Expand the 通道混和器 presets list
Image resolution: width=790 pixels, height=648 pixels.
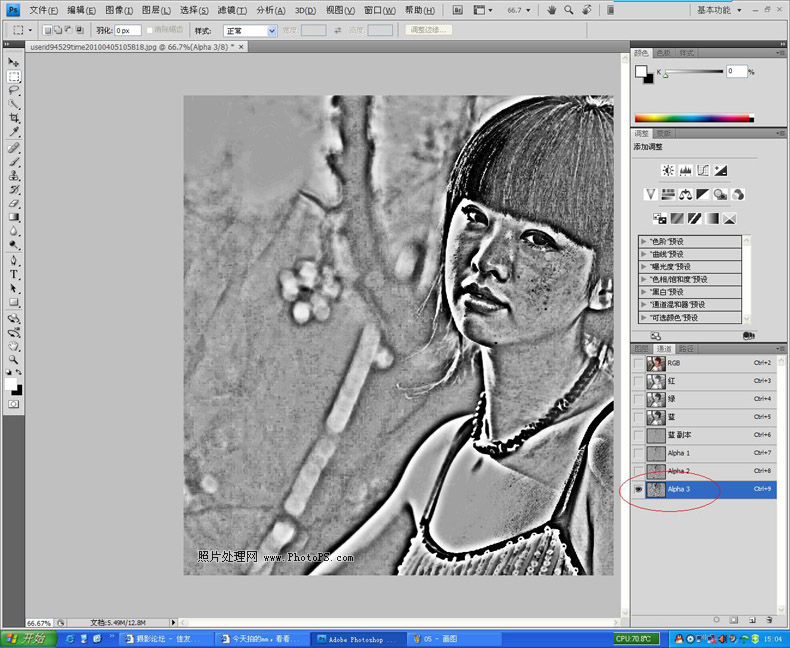[644, 304]
